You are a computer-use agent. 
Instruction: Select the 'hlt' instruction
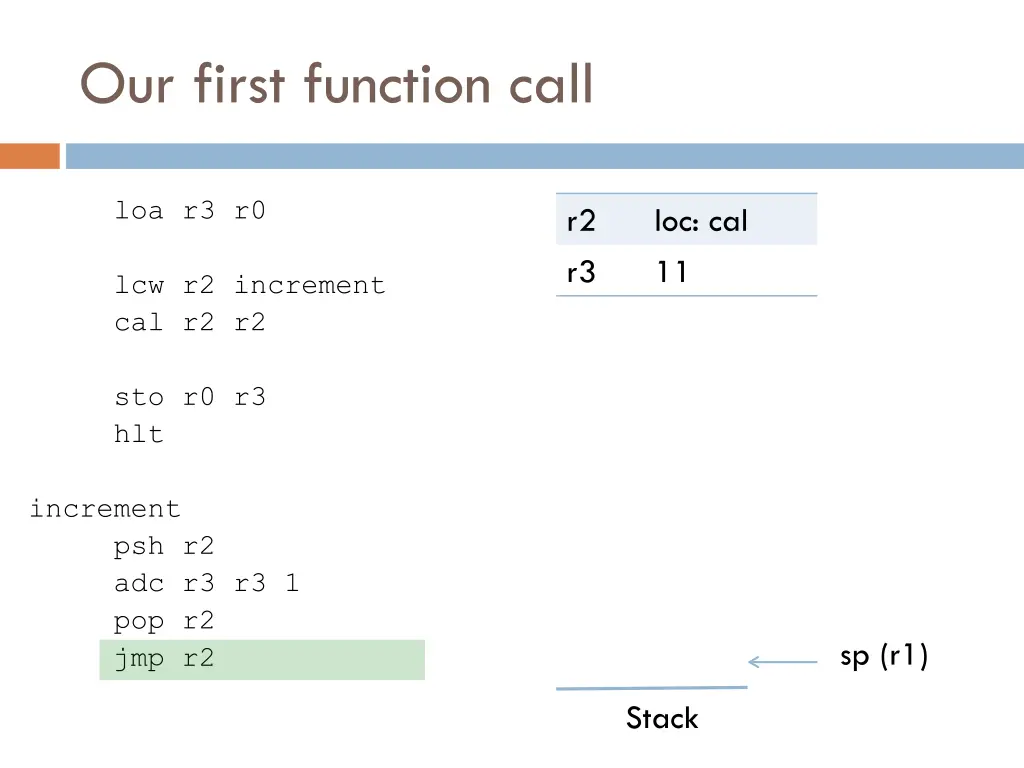click(138, 434)
